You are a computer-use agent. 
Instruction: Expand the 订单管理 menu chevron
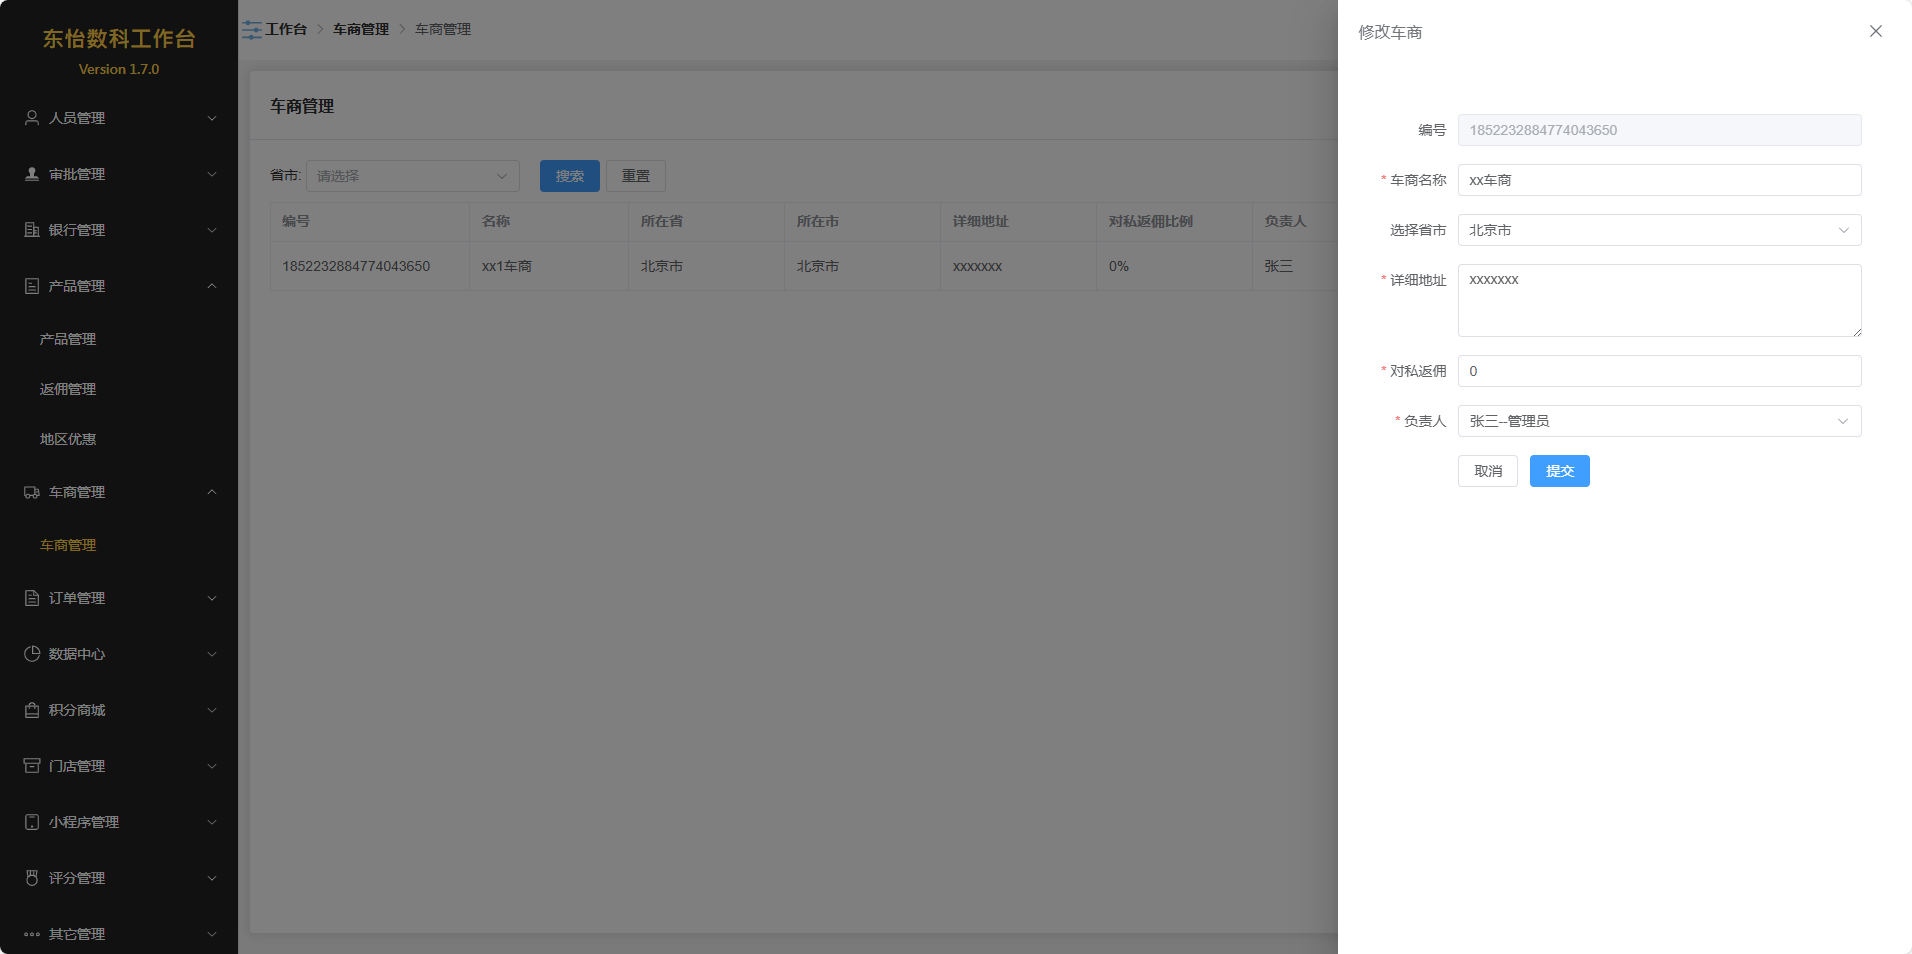212,598
